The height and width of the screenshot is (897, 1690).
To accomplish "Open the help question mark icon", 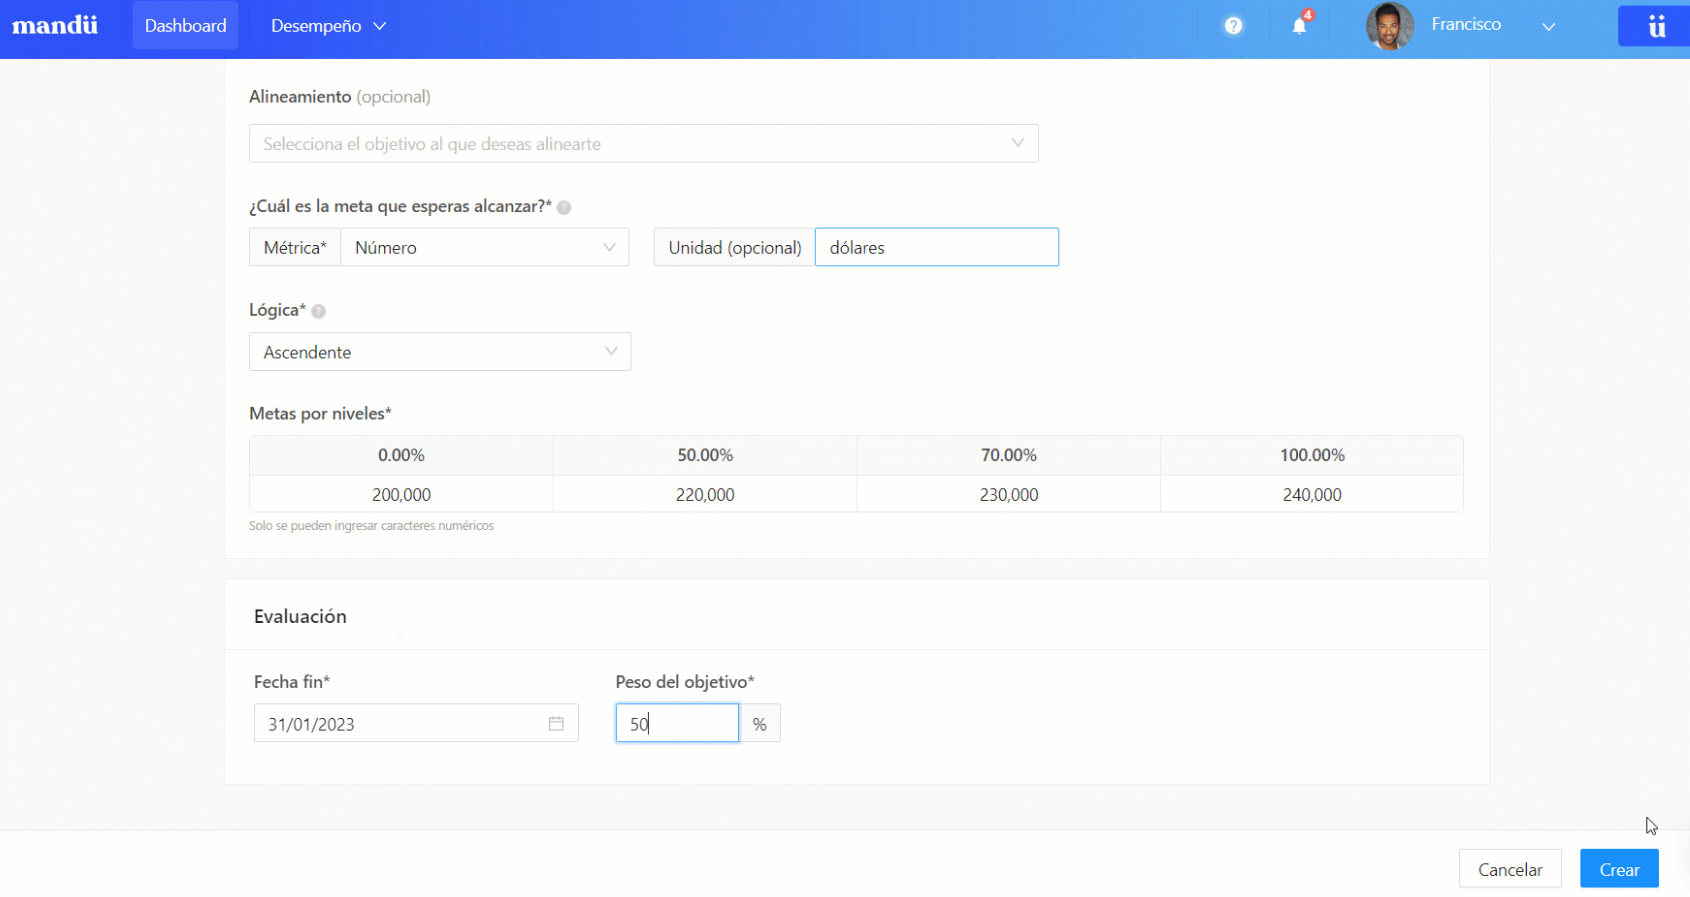I will click(1233, 26).
